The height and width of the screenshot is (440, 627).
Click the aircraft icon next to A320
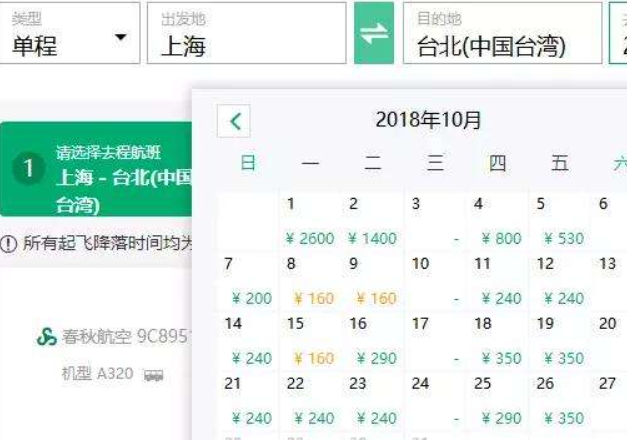(154, 375)
